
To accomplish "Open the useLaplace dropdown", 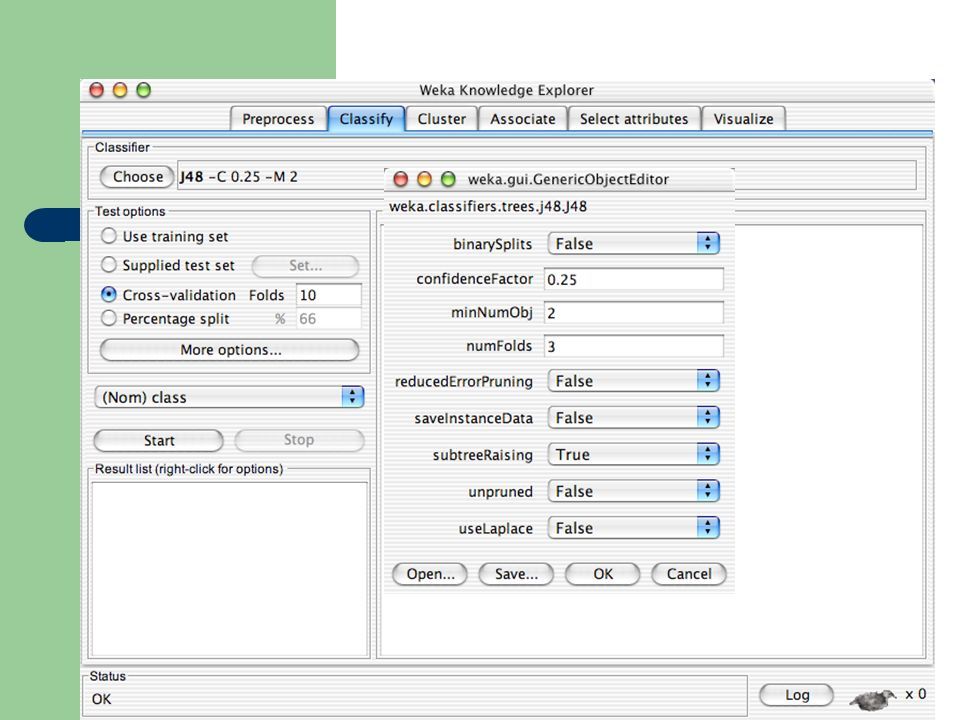I will [x=634, y=528].
